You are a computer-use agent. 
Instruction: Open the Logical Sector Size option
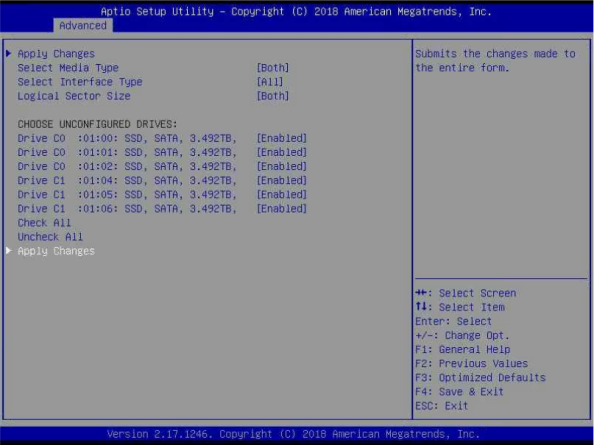(74, 96)
